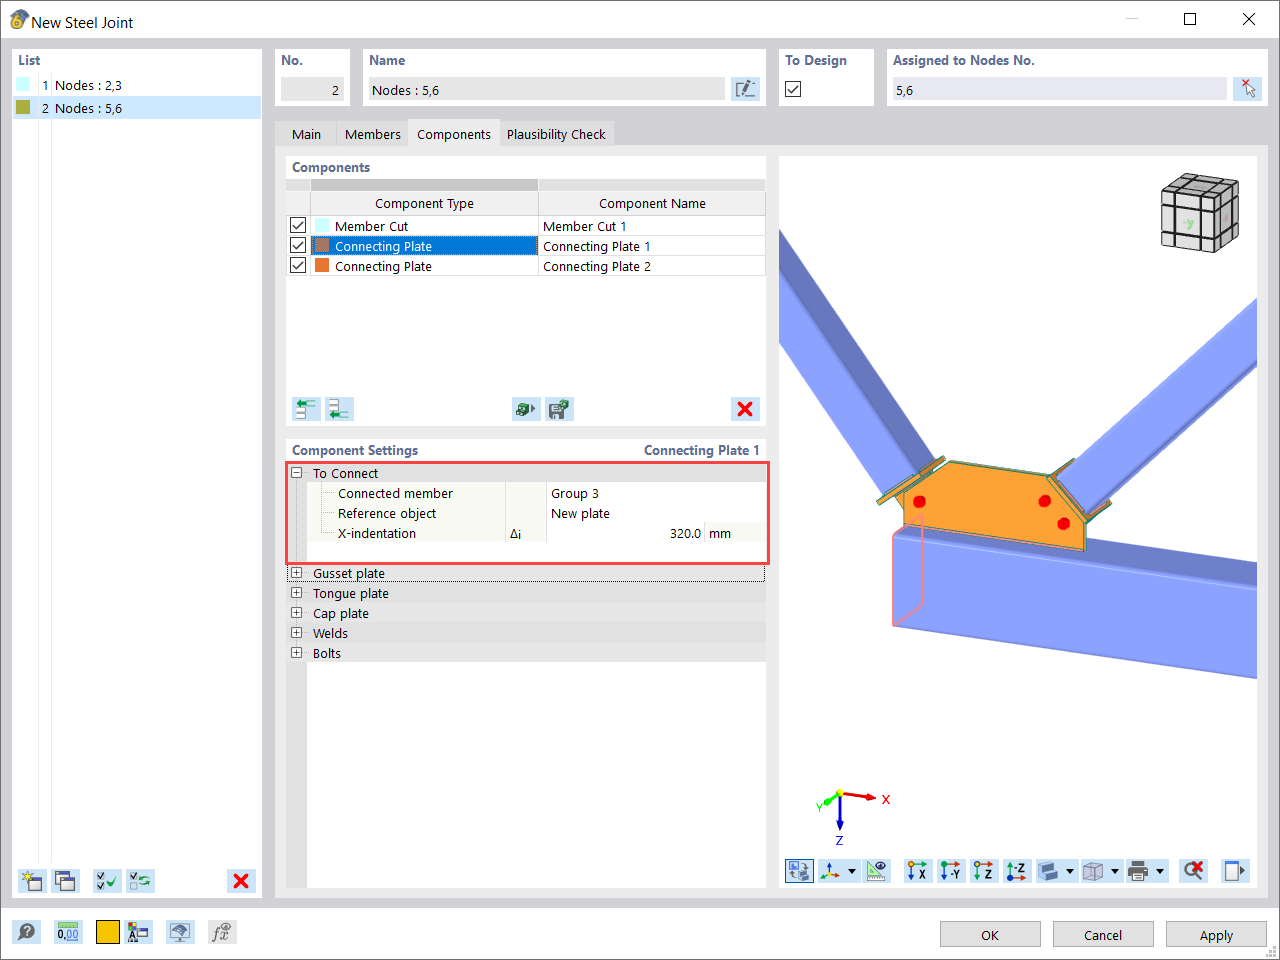
Task: Click the view in X direction icon
Action: (x=917, y=871)
